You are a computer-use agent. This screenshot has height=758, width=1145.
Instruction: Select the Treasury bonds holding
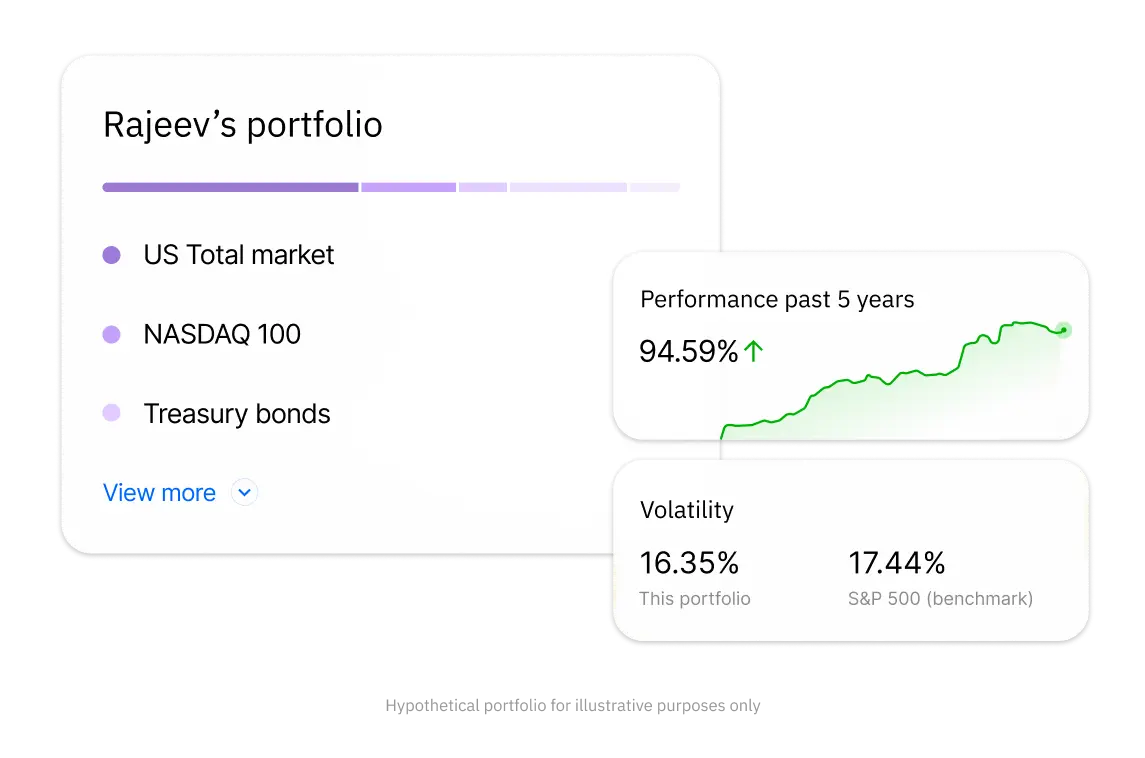point(237,414)
